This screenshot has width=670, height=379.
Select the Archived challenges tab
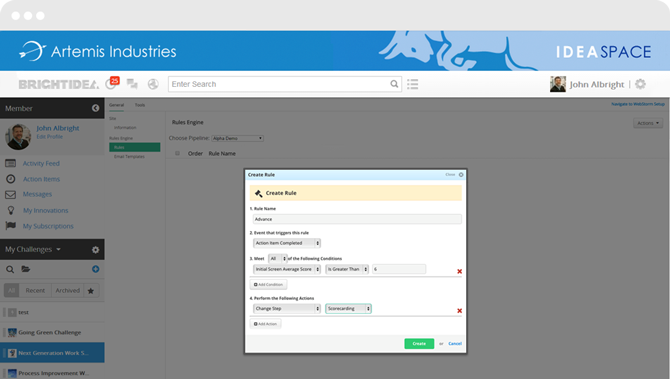point(68,291)
